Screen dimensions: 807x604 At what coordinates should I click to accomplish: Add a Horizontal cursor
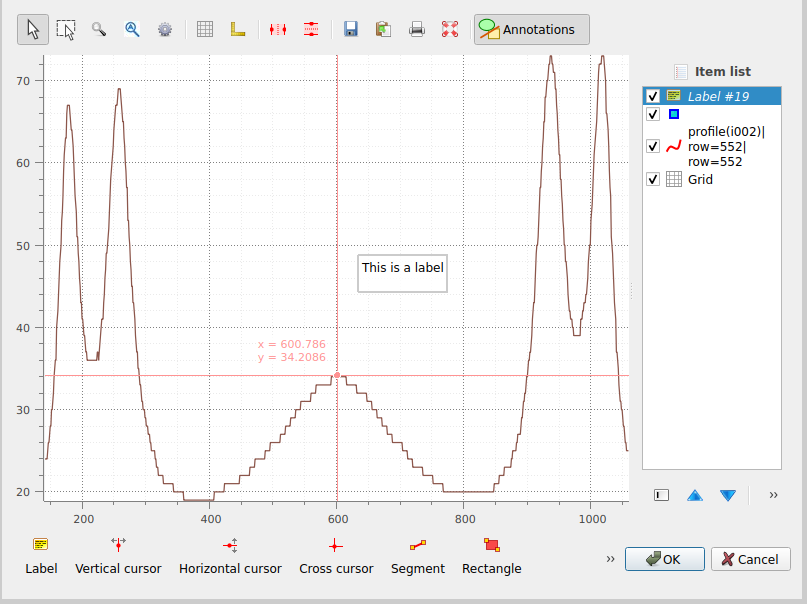pyautogui.click(x=230, y=556)
